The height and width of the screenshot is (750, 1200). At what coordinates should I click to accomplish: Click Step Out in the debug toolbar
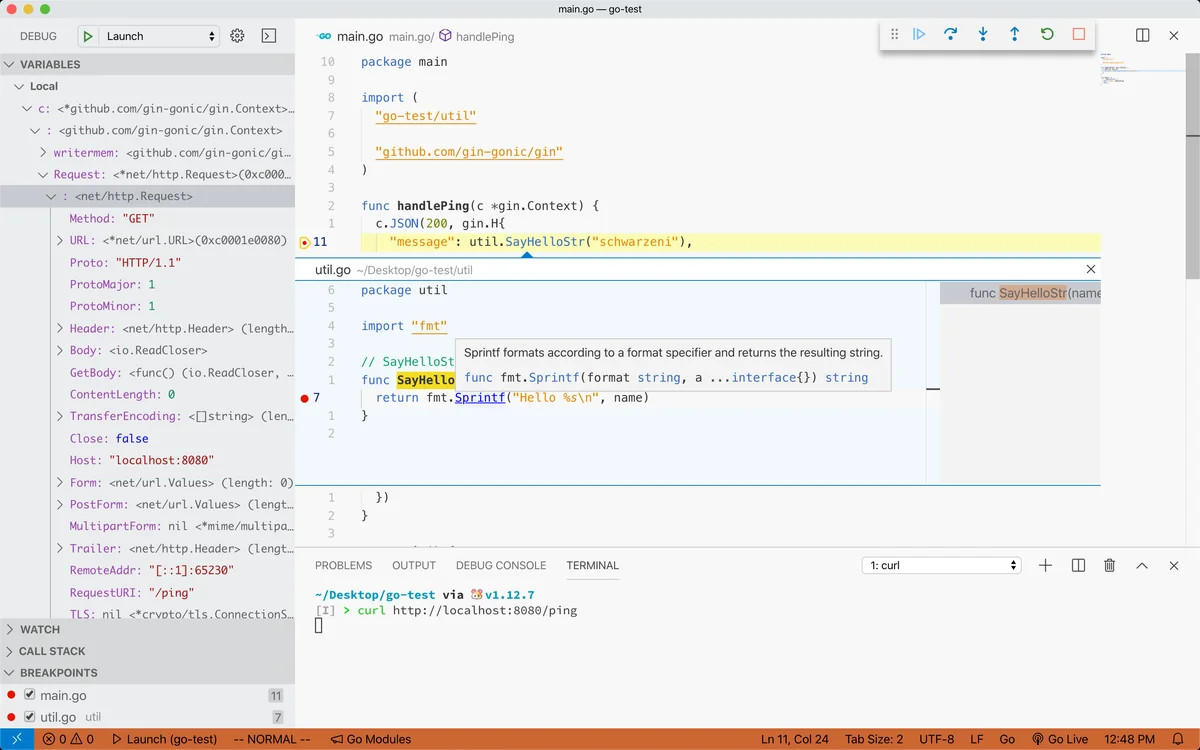click(1015, 34)
